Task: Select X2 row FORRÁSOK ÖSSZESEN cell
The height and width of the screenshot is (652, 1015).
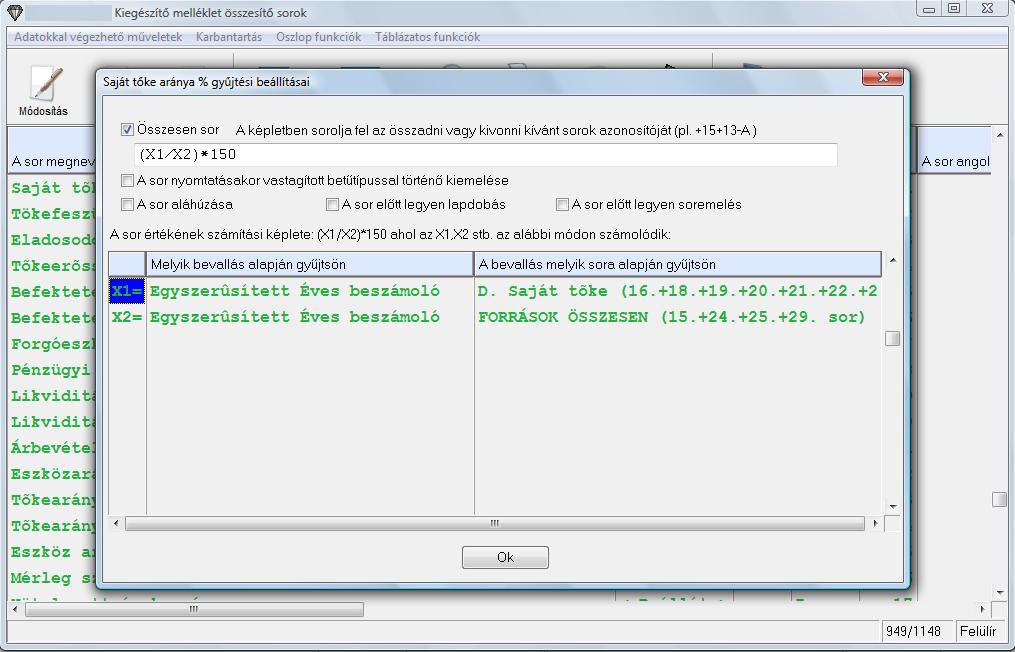Action: 671,317
